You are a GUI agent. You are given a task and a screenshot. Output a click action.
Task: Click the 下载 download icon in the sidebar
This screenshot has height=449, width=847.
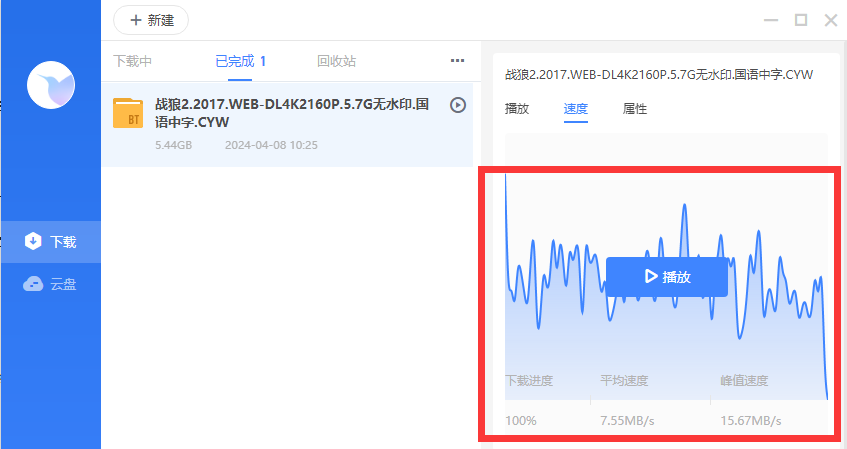[33, 241]
